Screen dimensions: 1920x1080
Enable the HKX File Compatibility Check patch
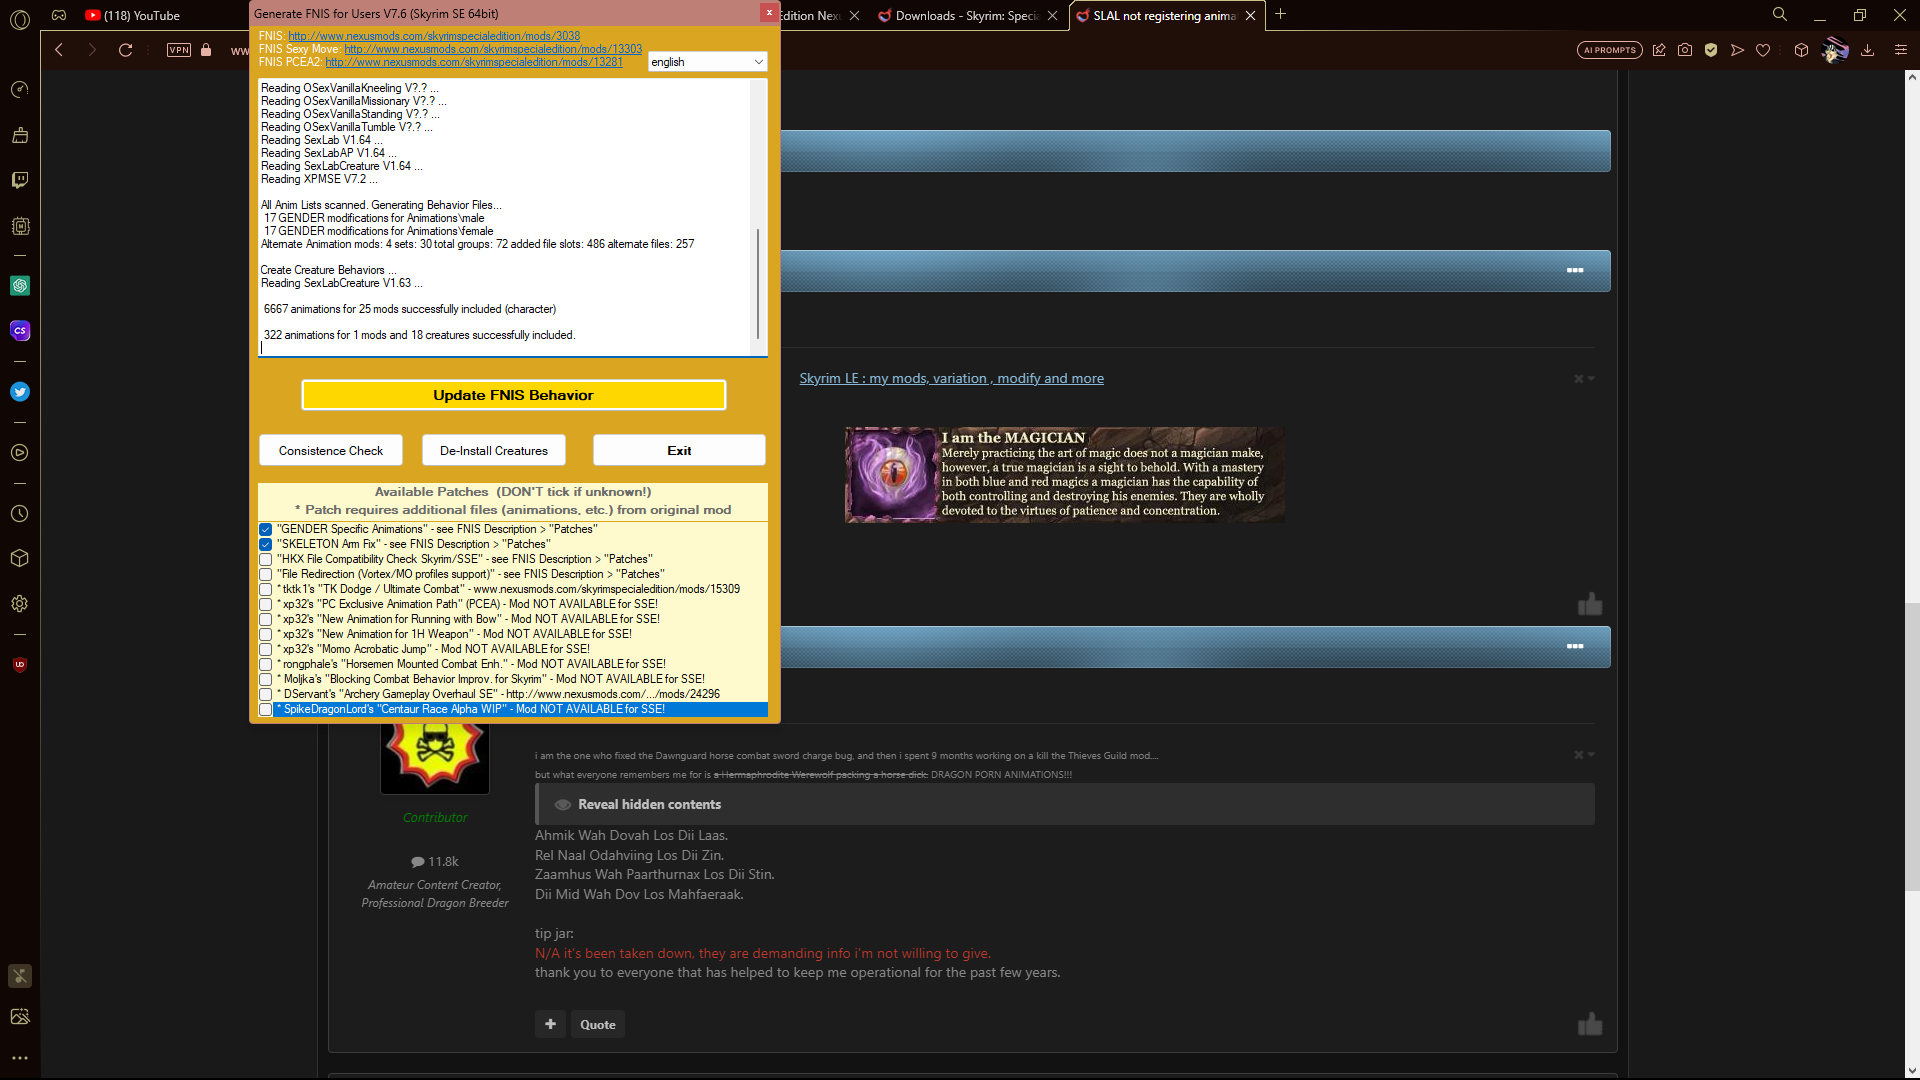[265, 559]
